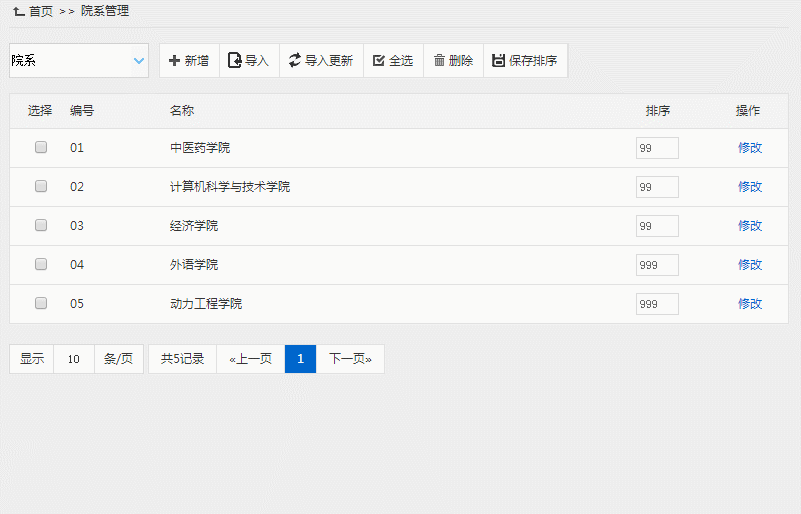Click the 排序 column header
The width and height of the screenshot is (801, 514).
point(657,111)
